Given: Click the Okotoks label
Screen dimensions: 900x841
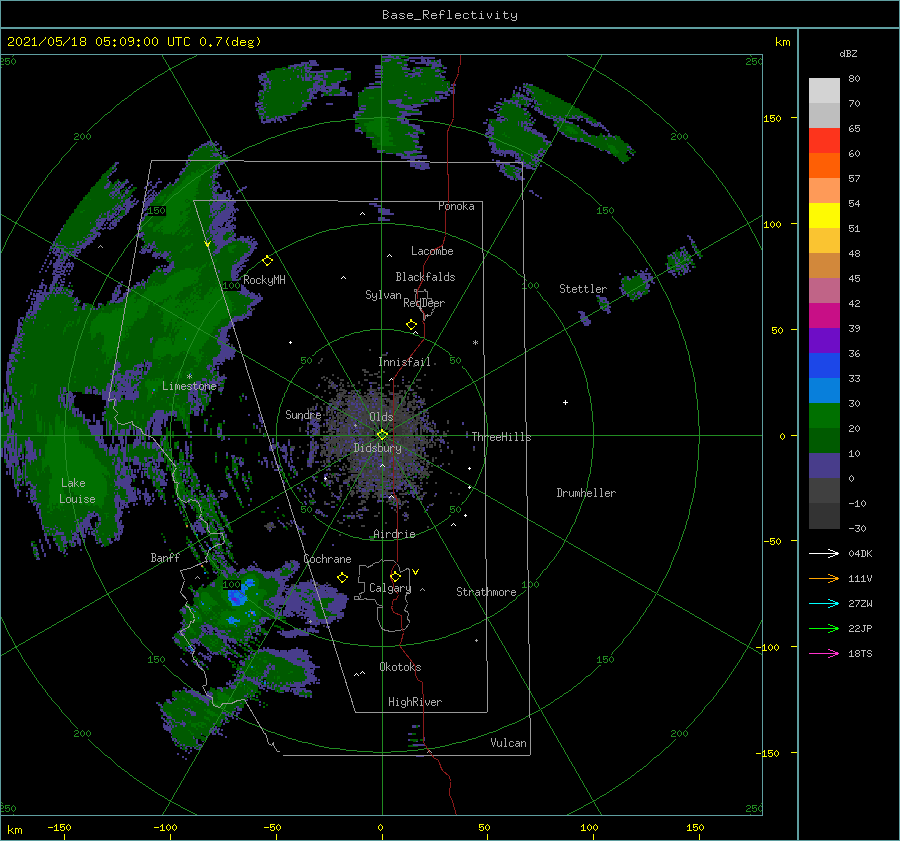Looking at the screenshot, I should pyautogui.click(x=400, y=666).
